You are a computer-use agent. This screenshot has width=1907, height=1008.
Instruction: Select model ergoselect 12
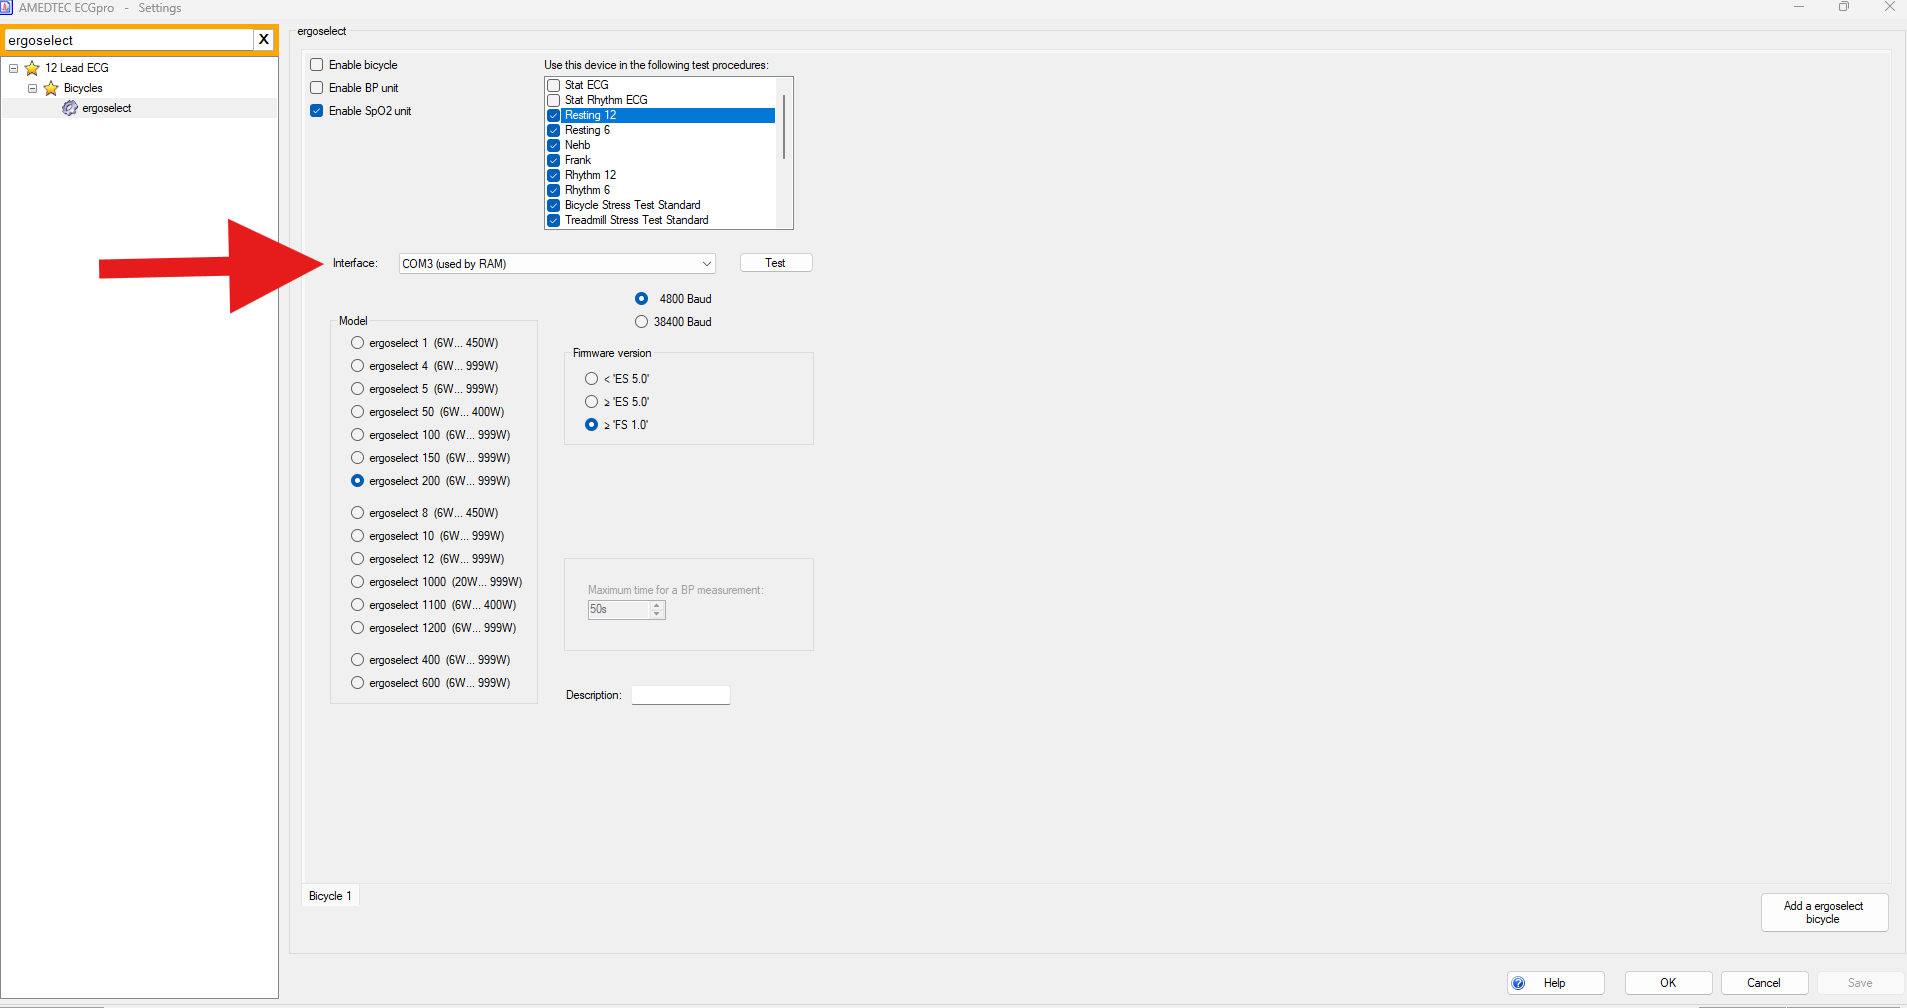click(x=358, y=559)
